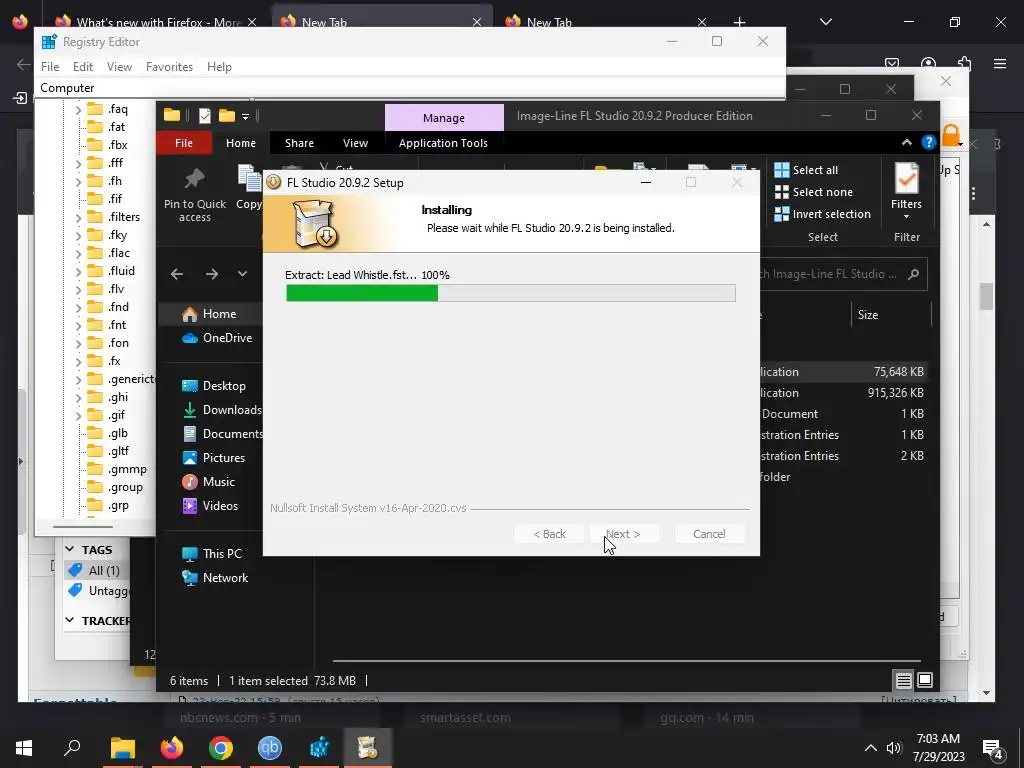Open the Filters dropdown in ribbon
1024x768 pixels.
point(906,191)
